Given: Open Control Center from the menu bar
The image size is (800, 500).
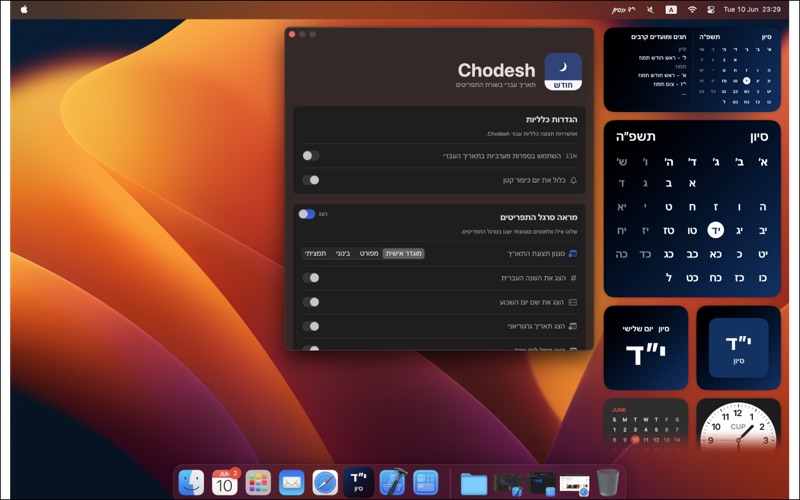Looking at the screenshot, I should click(711, 9).
